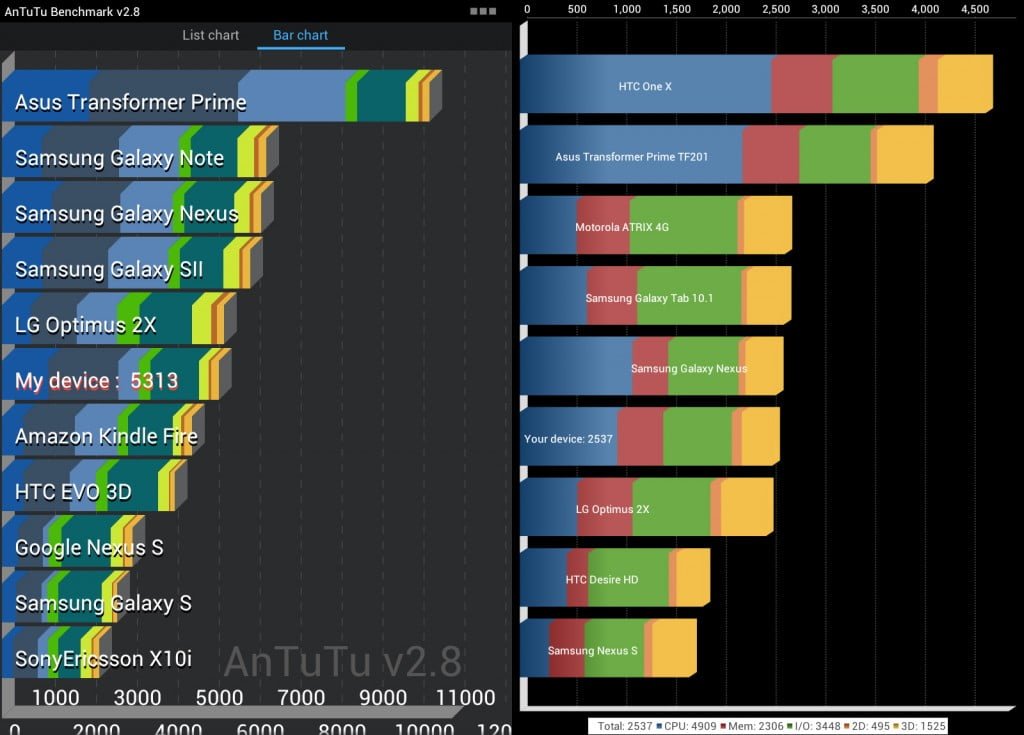Viewport: 1024px width, 735px height.
Task: Click the Total: 2537 score text
Action: pyautogui.click(x=623, y=727)
